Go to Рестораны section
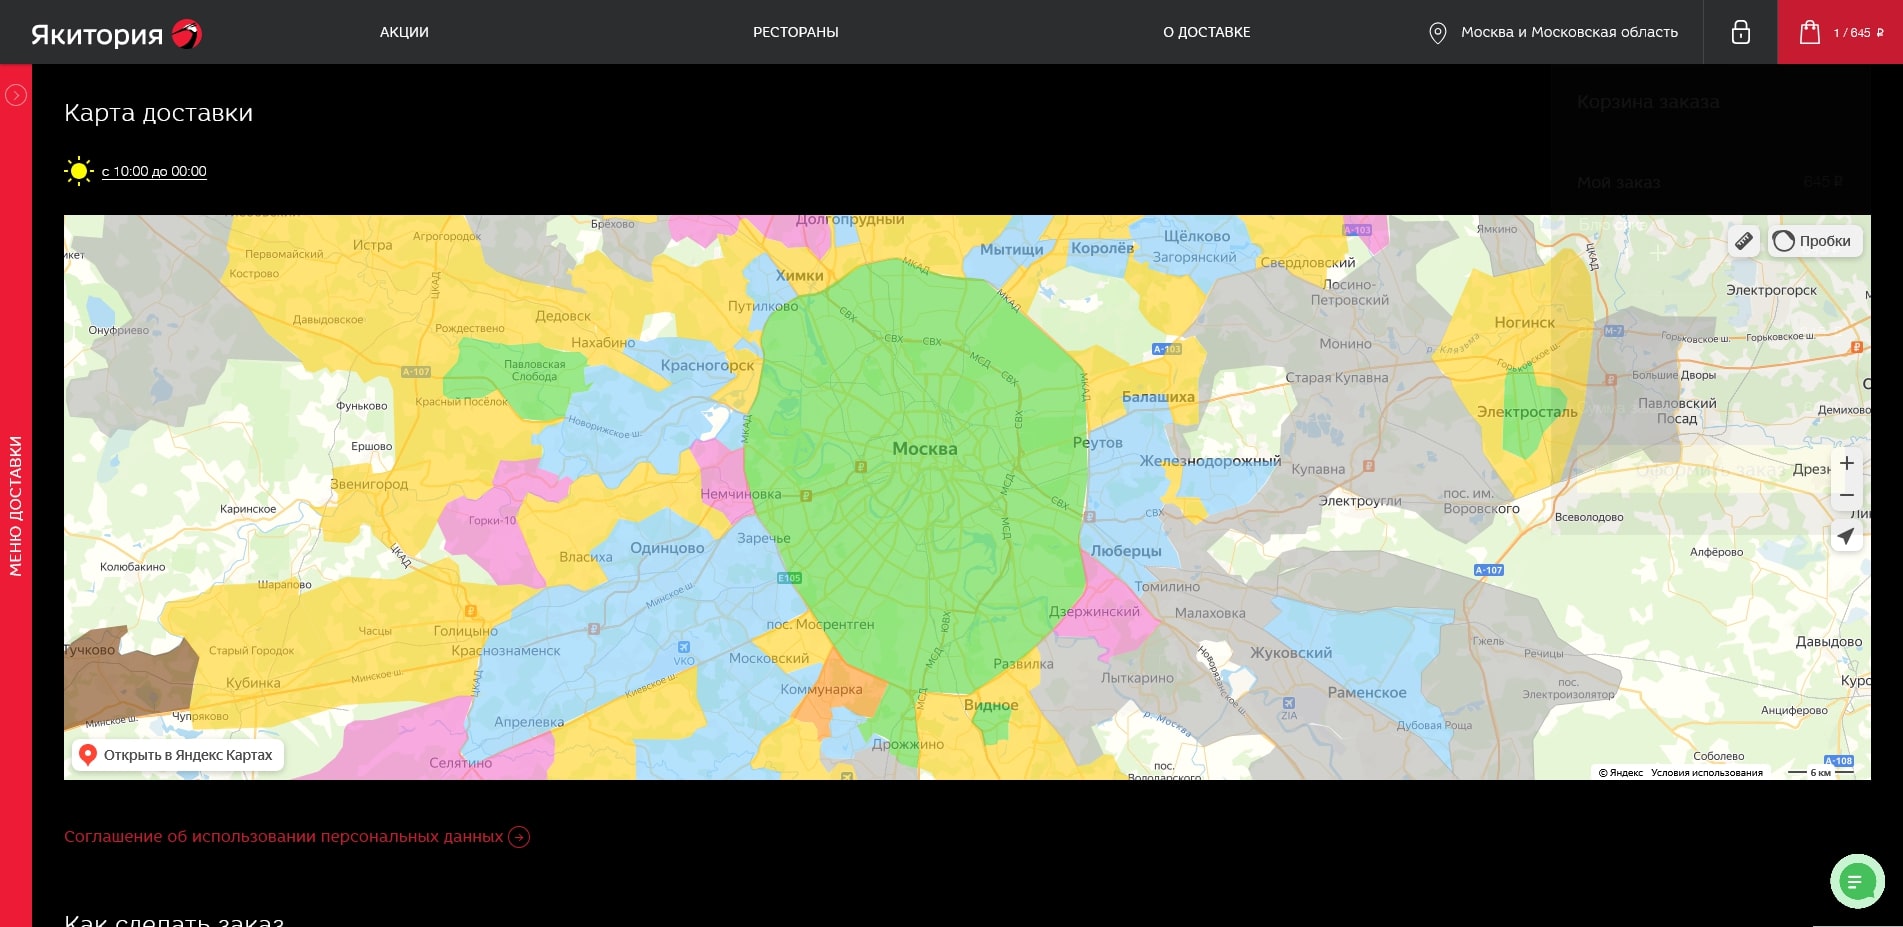 click(795, 32)
